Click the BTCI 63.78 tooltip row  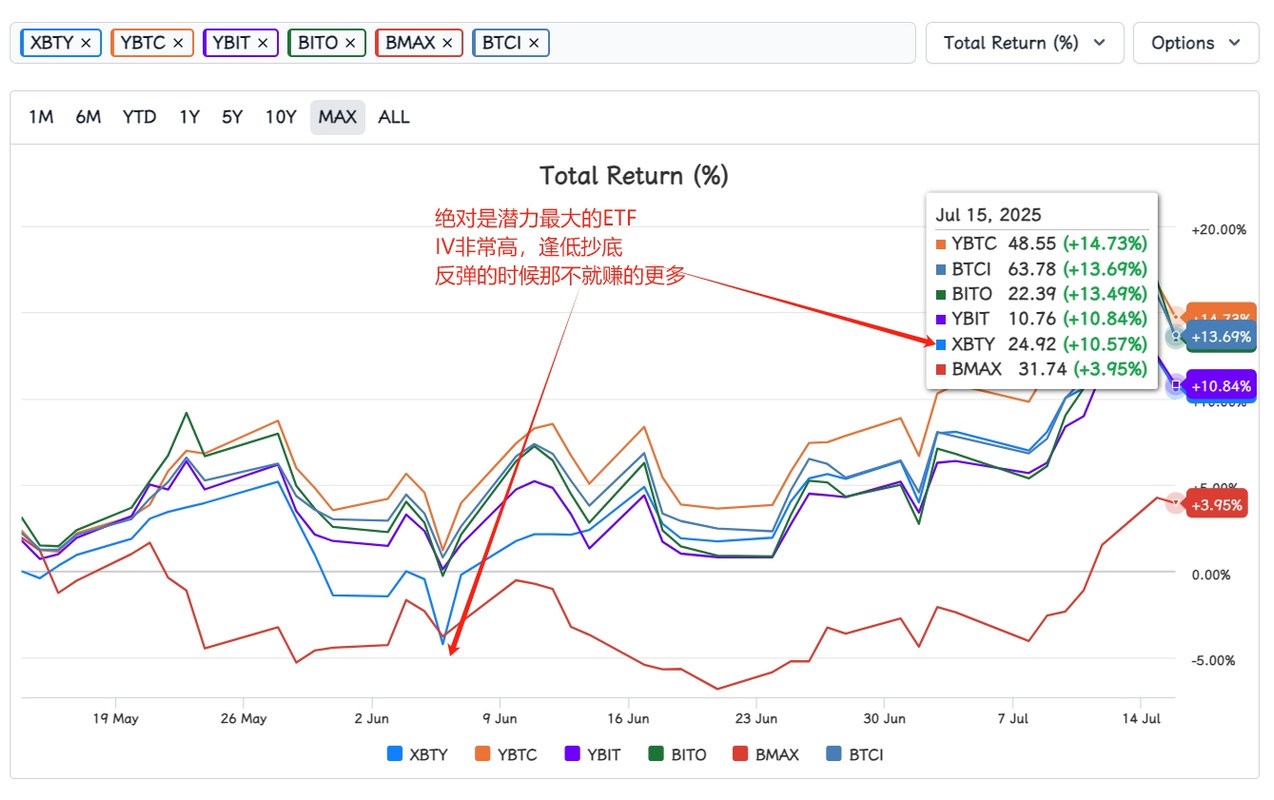1041,268
